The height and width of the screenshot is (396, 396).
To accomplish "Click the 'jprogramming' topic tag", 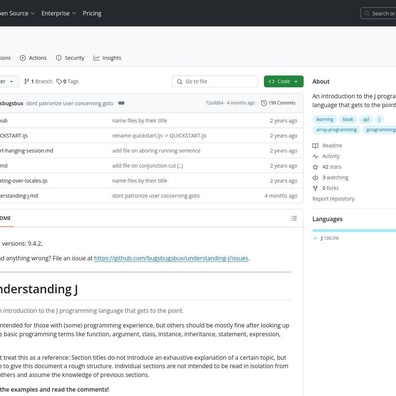I will click(x=380, y=130).
